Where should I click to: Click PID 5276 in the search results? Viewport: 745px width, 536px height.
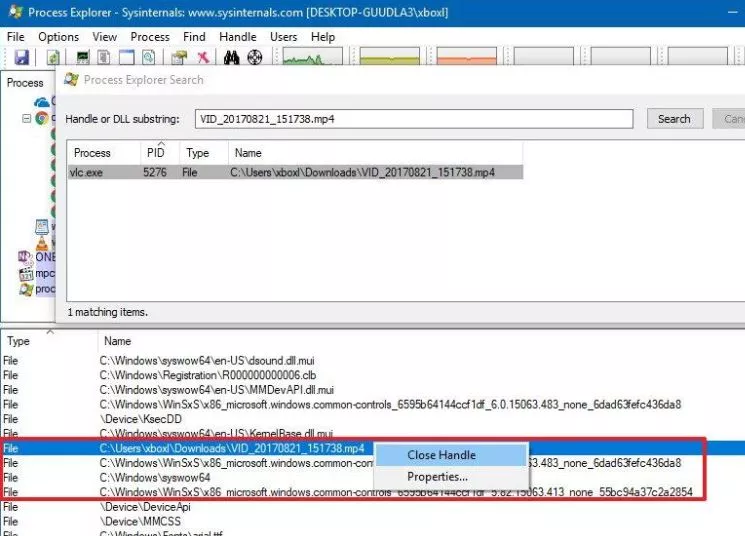155,172
